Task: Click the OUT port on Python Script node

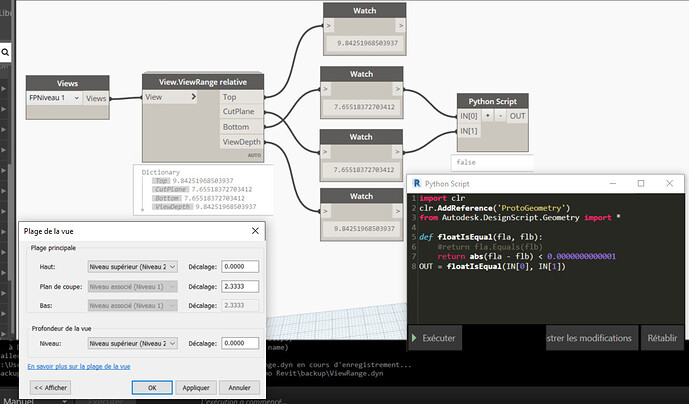Action: 517,116
